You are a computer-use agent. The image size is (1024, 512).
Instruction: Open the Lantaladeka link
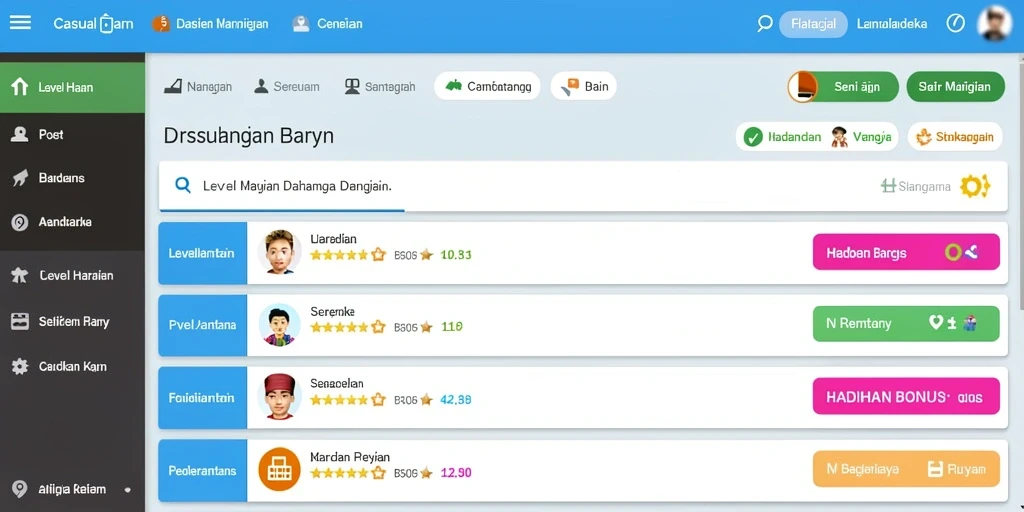pos(891,24)
